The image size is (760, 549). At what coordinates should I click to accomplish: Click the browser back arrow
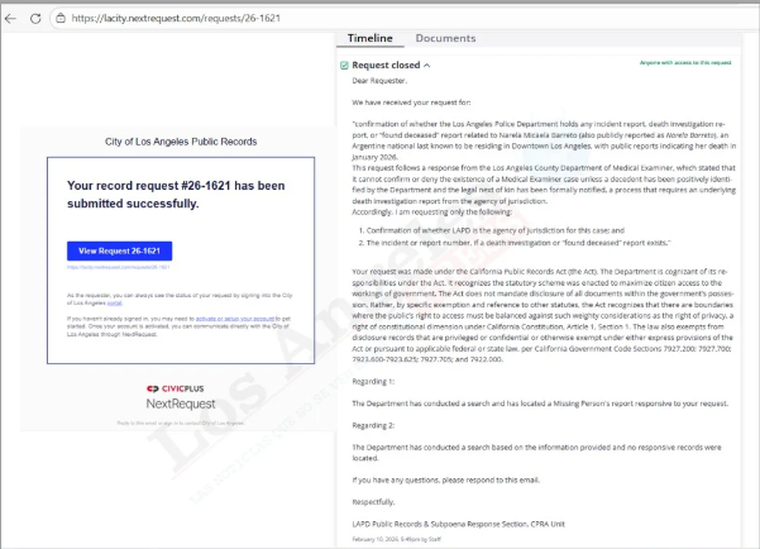(11, 18)
